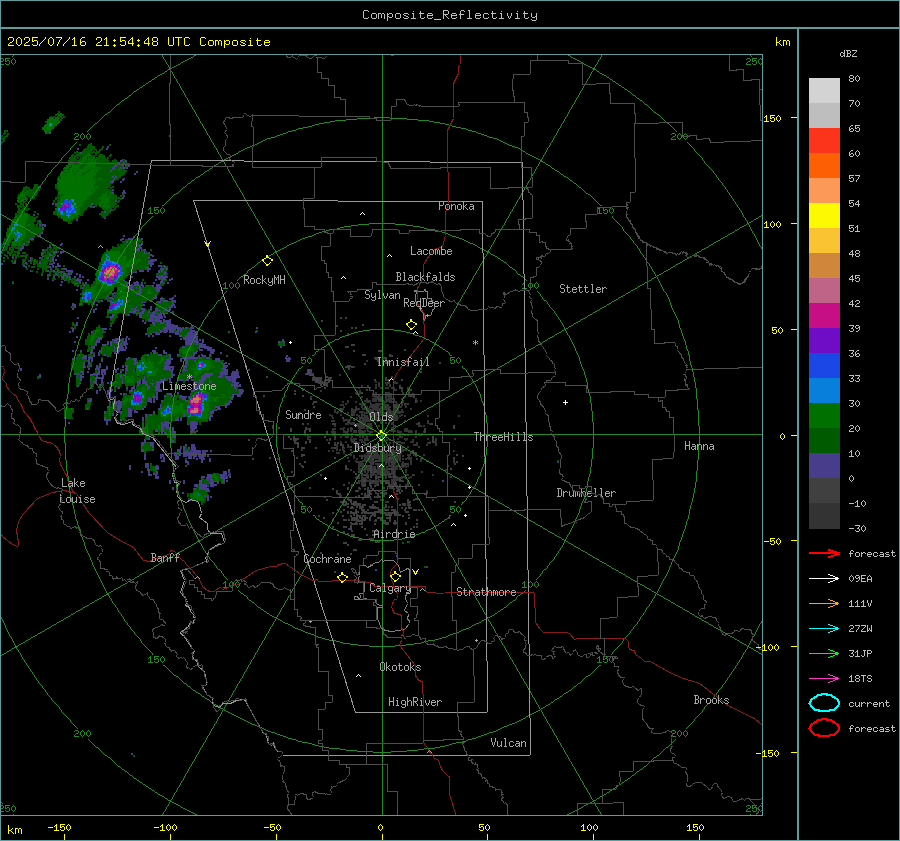Click the Innisfail label
Viewport: 900px width, 841px height.
tap(403, 362)
